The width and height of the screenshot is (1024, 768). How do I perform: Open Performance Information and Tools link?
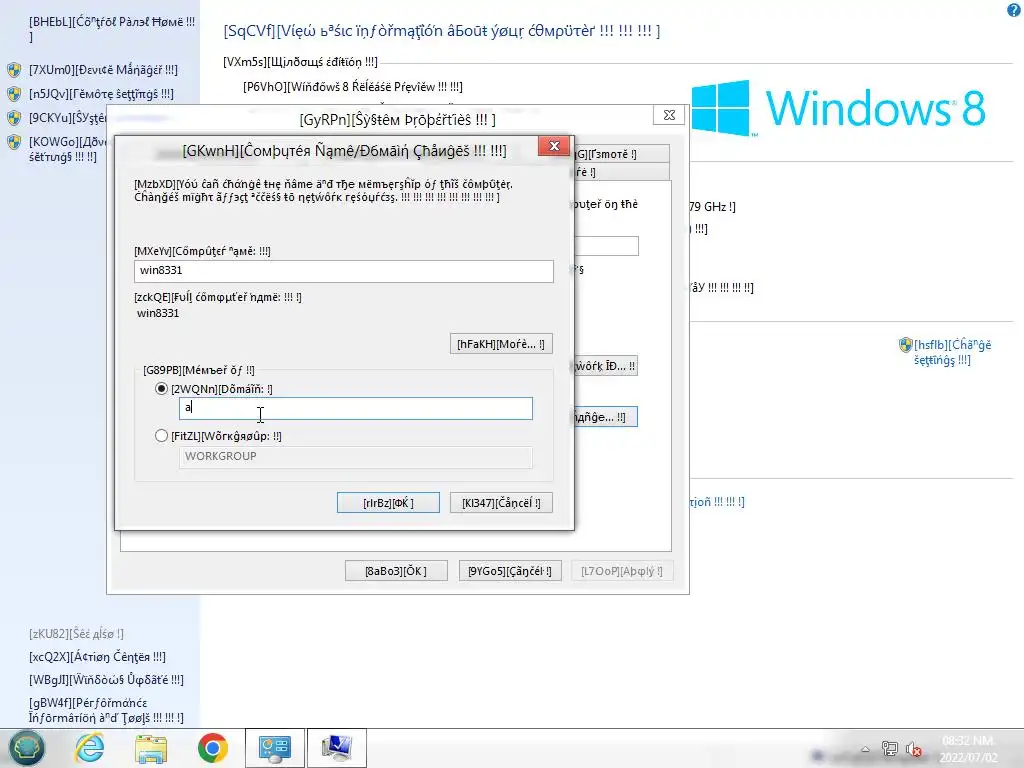[x=106, y=711]
